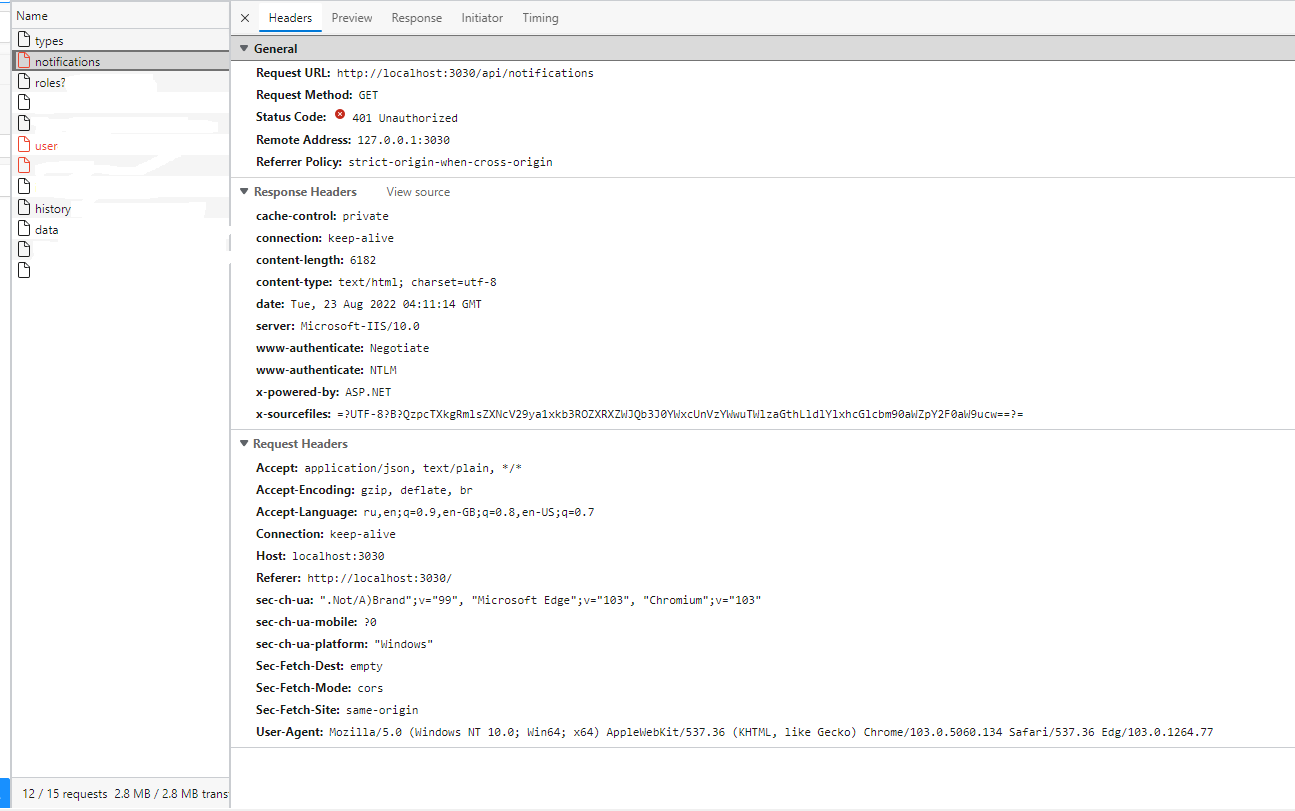Click the 401 Unauthorized status text
Image resolution: width=1295 pixels, height=811 pixels.
pyautogui.click(x=405, y=118)
